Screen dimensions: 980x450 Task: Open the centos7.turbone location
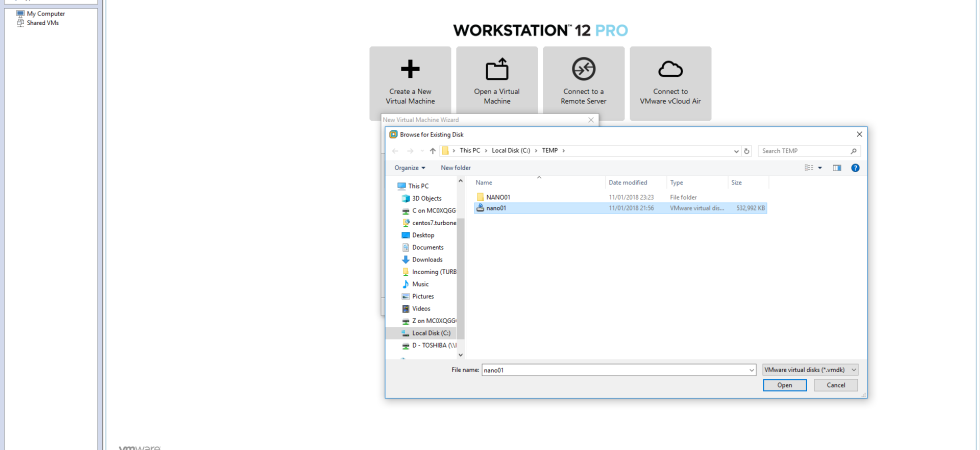[429, 222]
